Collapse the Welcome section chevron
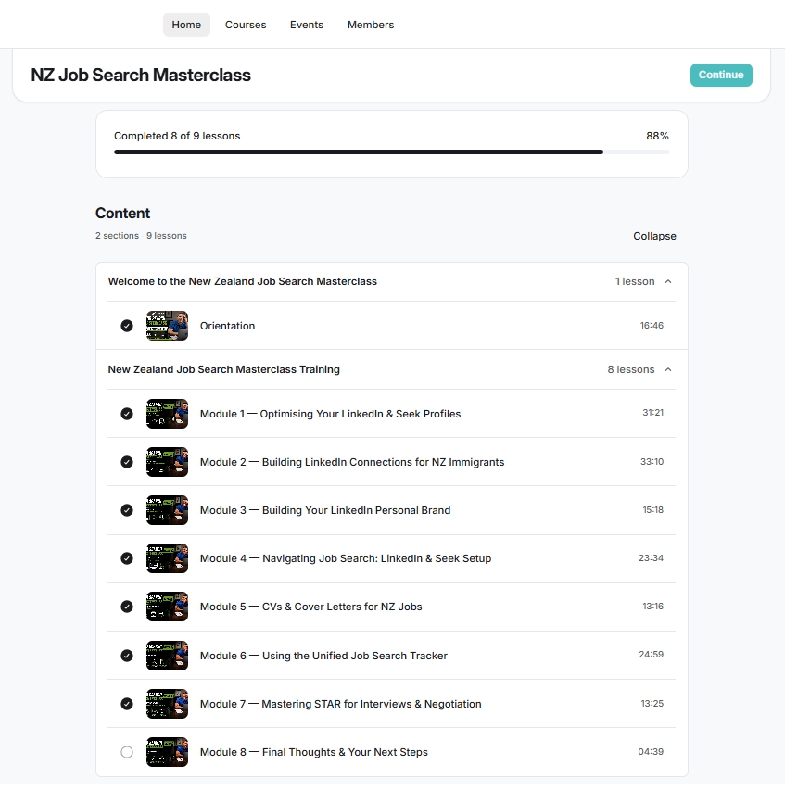This screenshot has height=785, width=785. coord(668,281)
